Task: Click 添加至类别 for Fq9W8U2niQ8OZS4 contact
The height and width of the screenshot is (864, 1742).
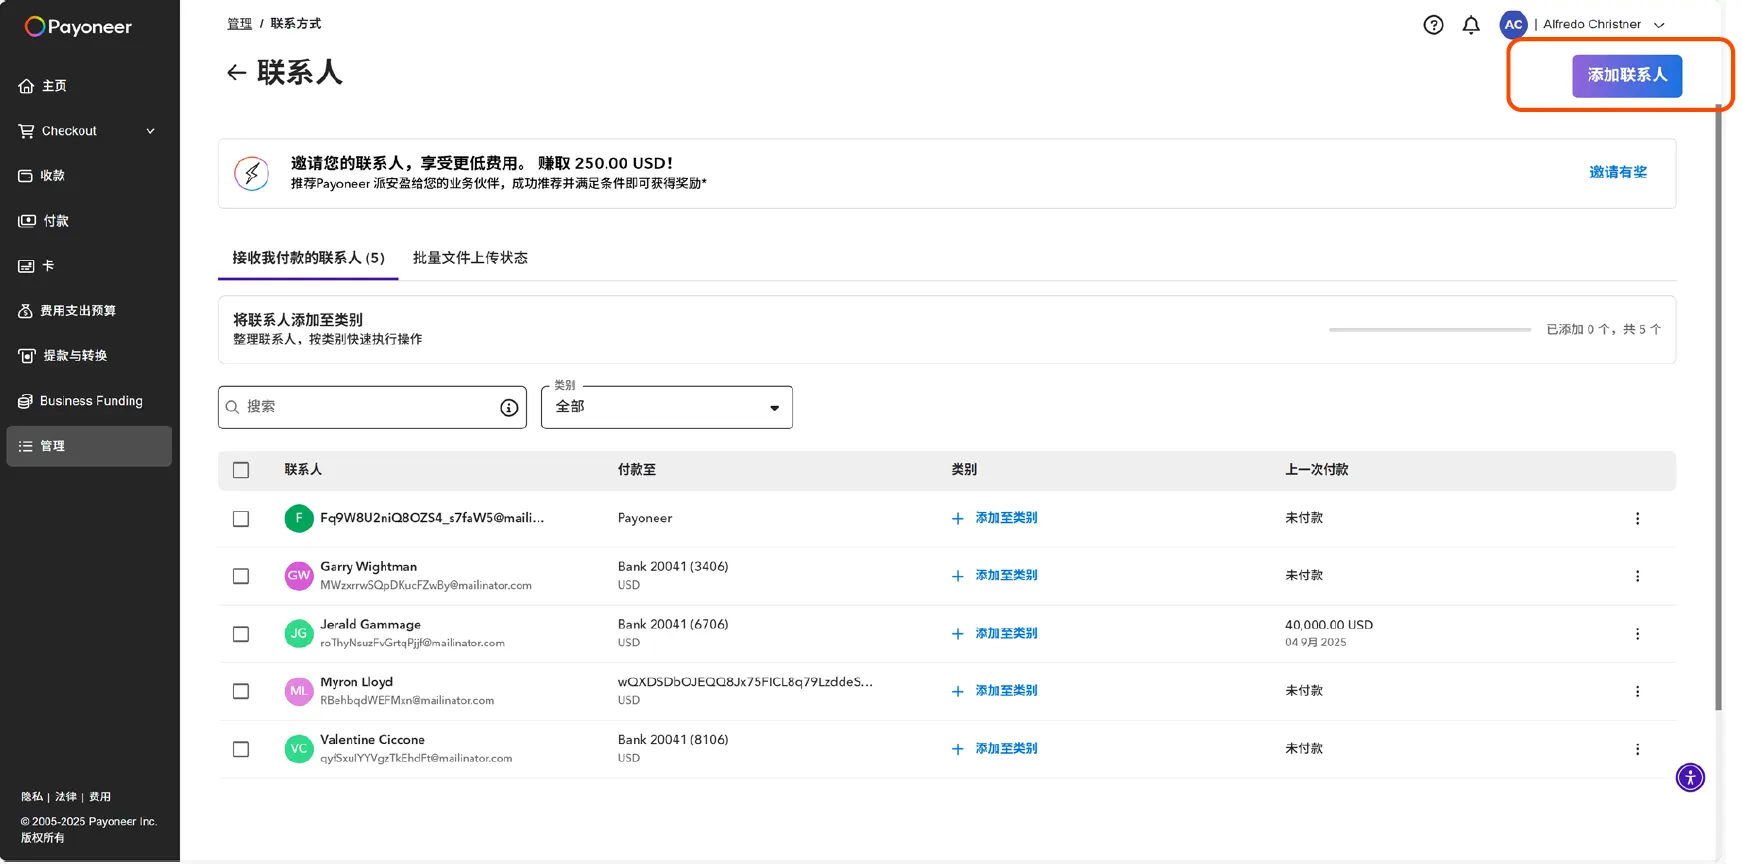Action: [x=1006, y=518]
